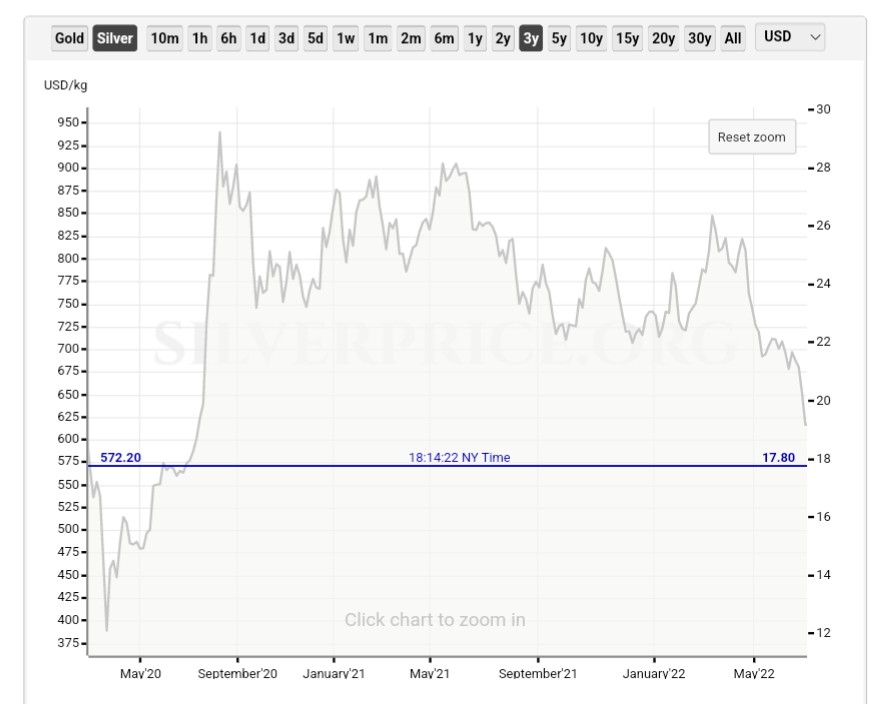This screenshot has width=893, height=704.
Task: Click the September'20 axis label
Action: pyautogui.click(x=237, y=674)
